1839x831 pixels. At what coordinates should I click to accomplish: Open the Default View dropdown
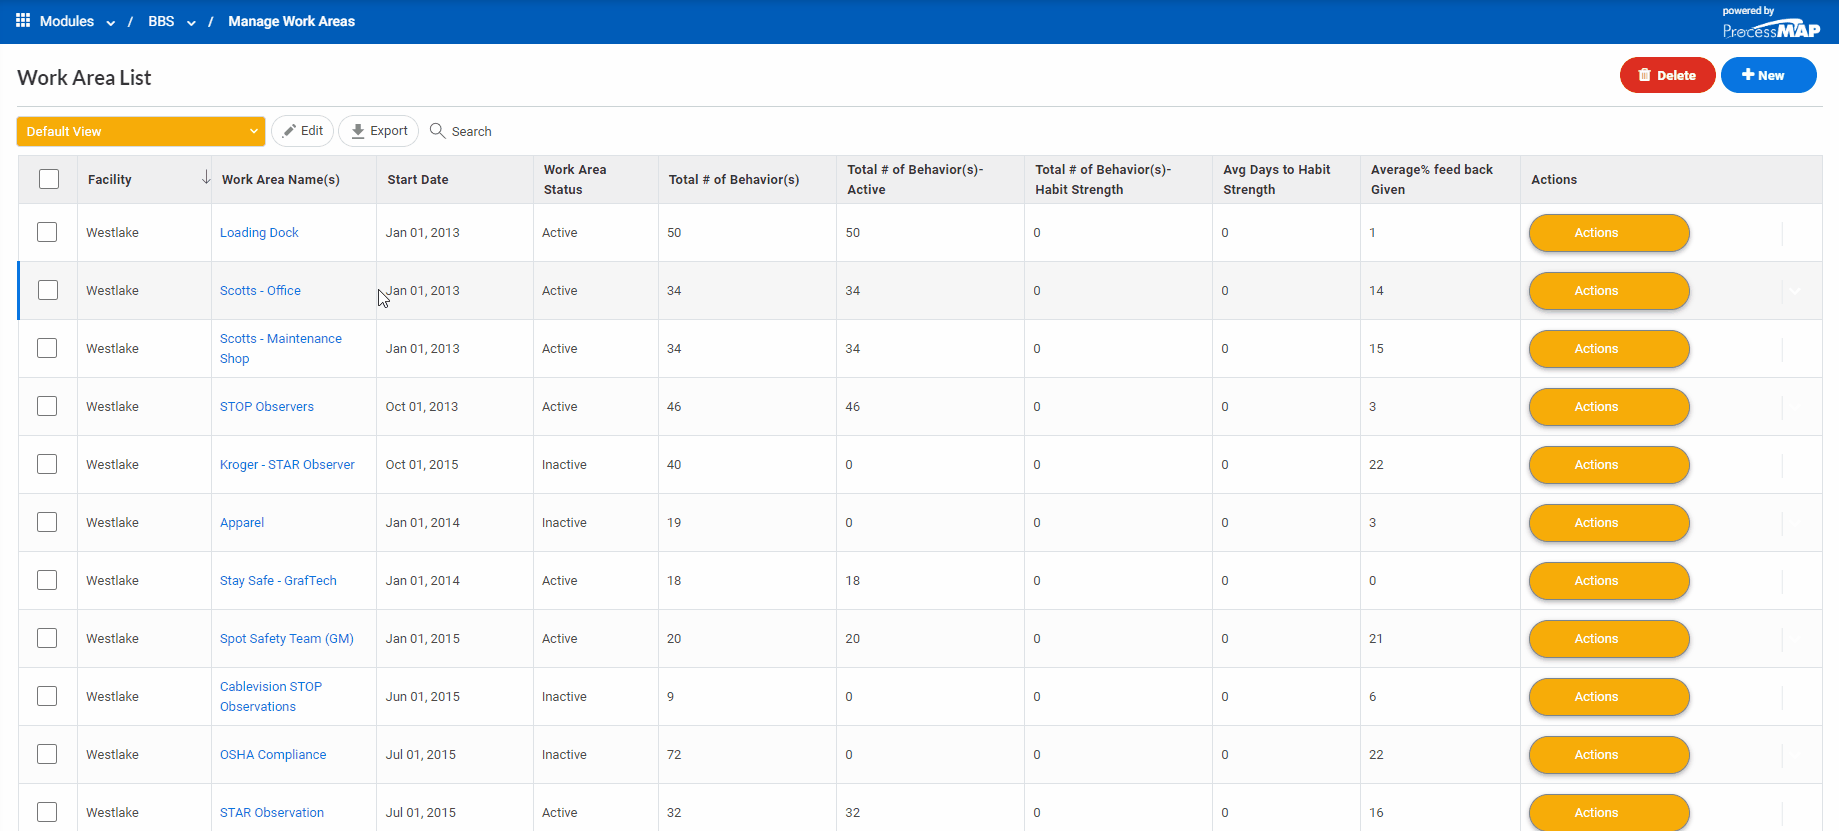click(x=141, y=131)
